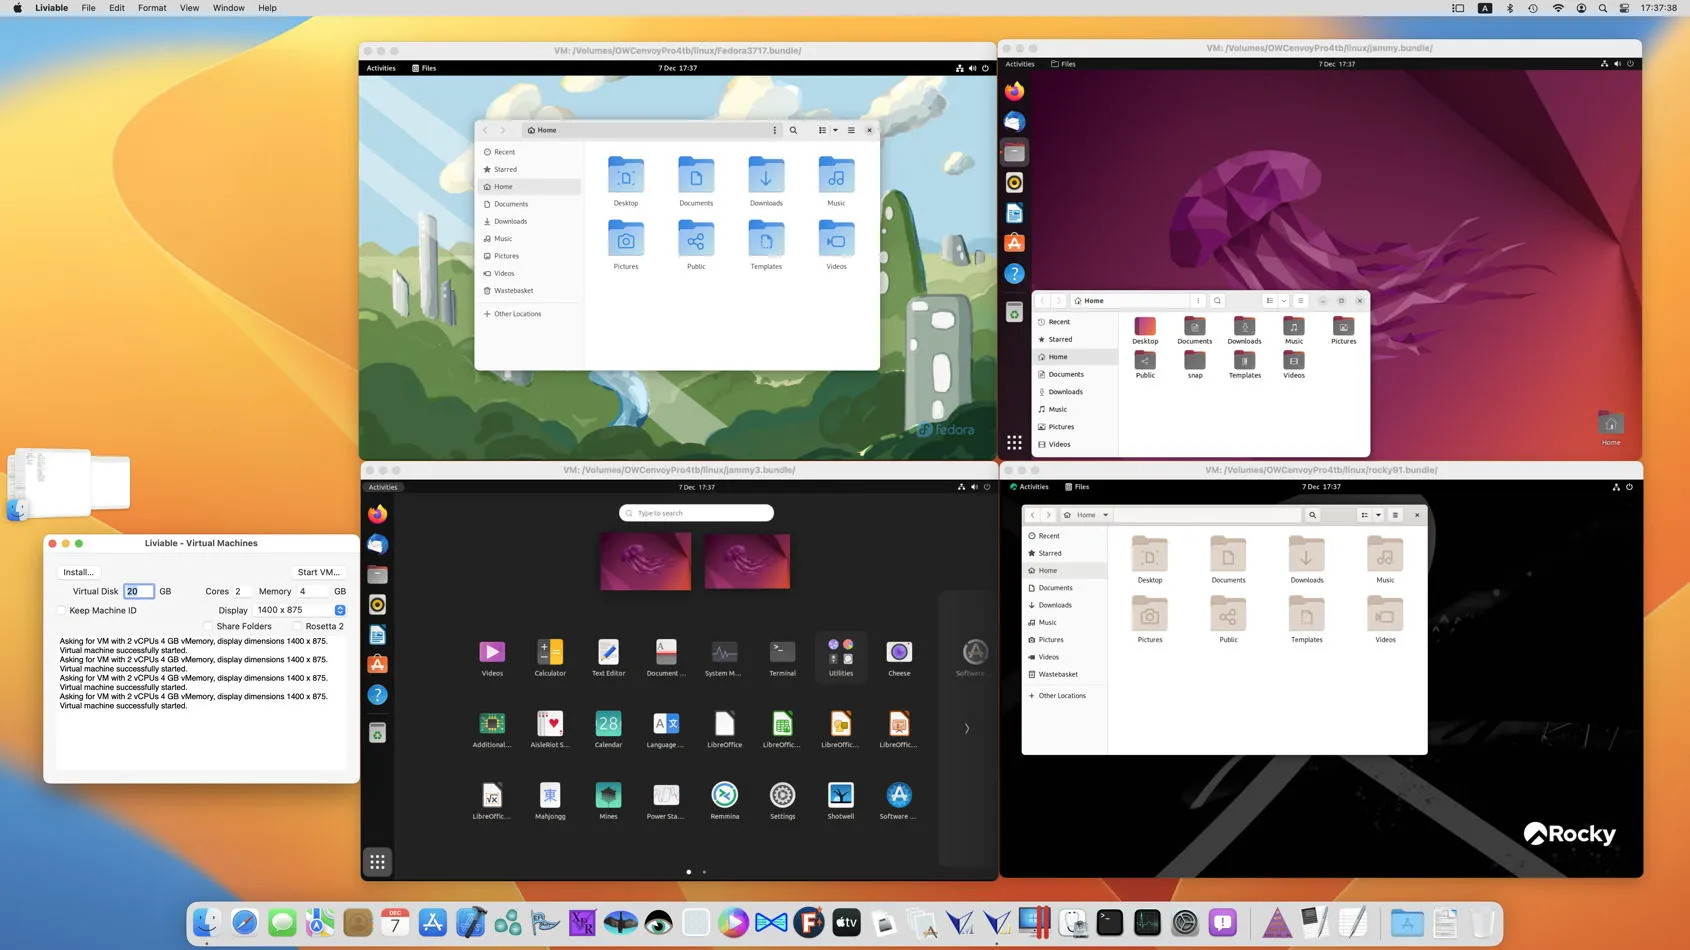Image resolution: width=1690 pixels, height=950 pixels.
Task: Launch Calculator from the jammy3 app grid
Action: (x=550, y=653)
